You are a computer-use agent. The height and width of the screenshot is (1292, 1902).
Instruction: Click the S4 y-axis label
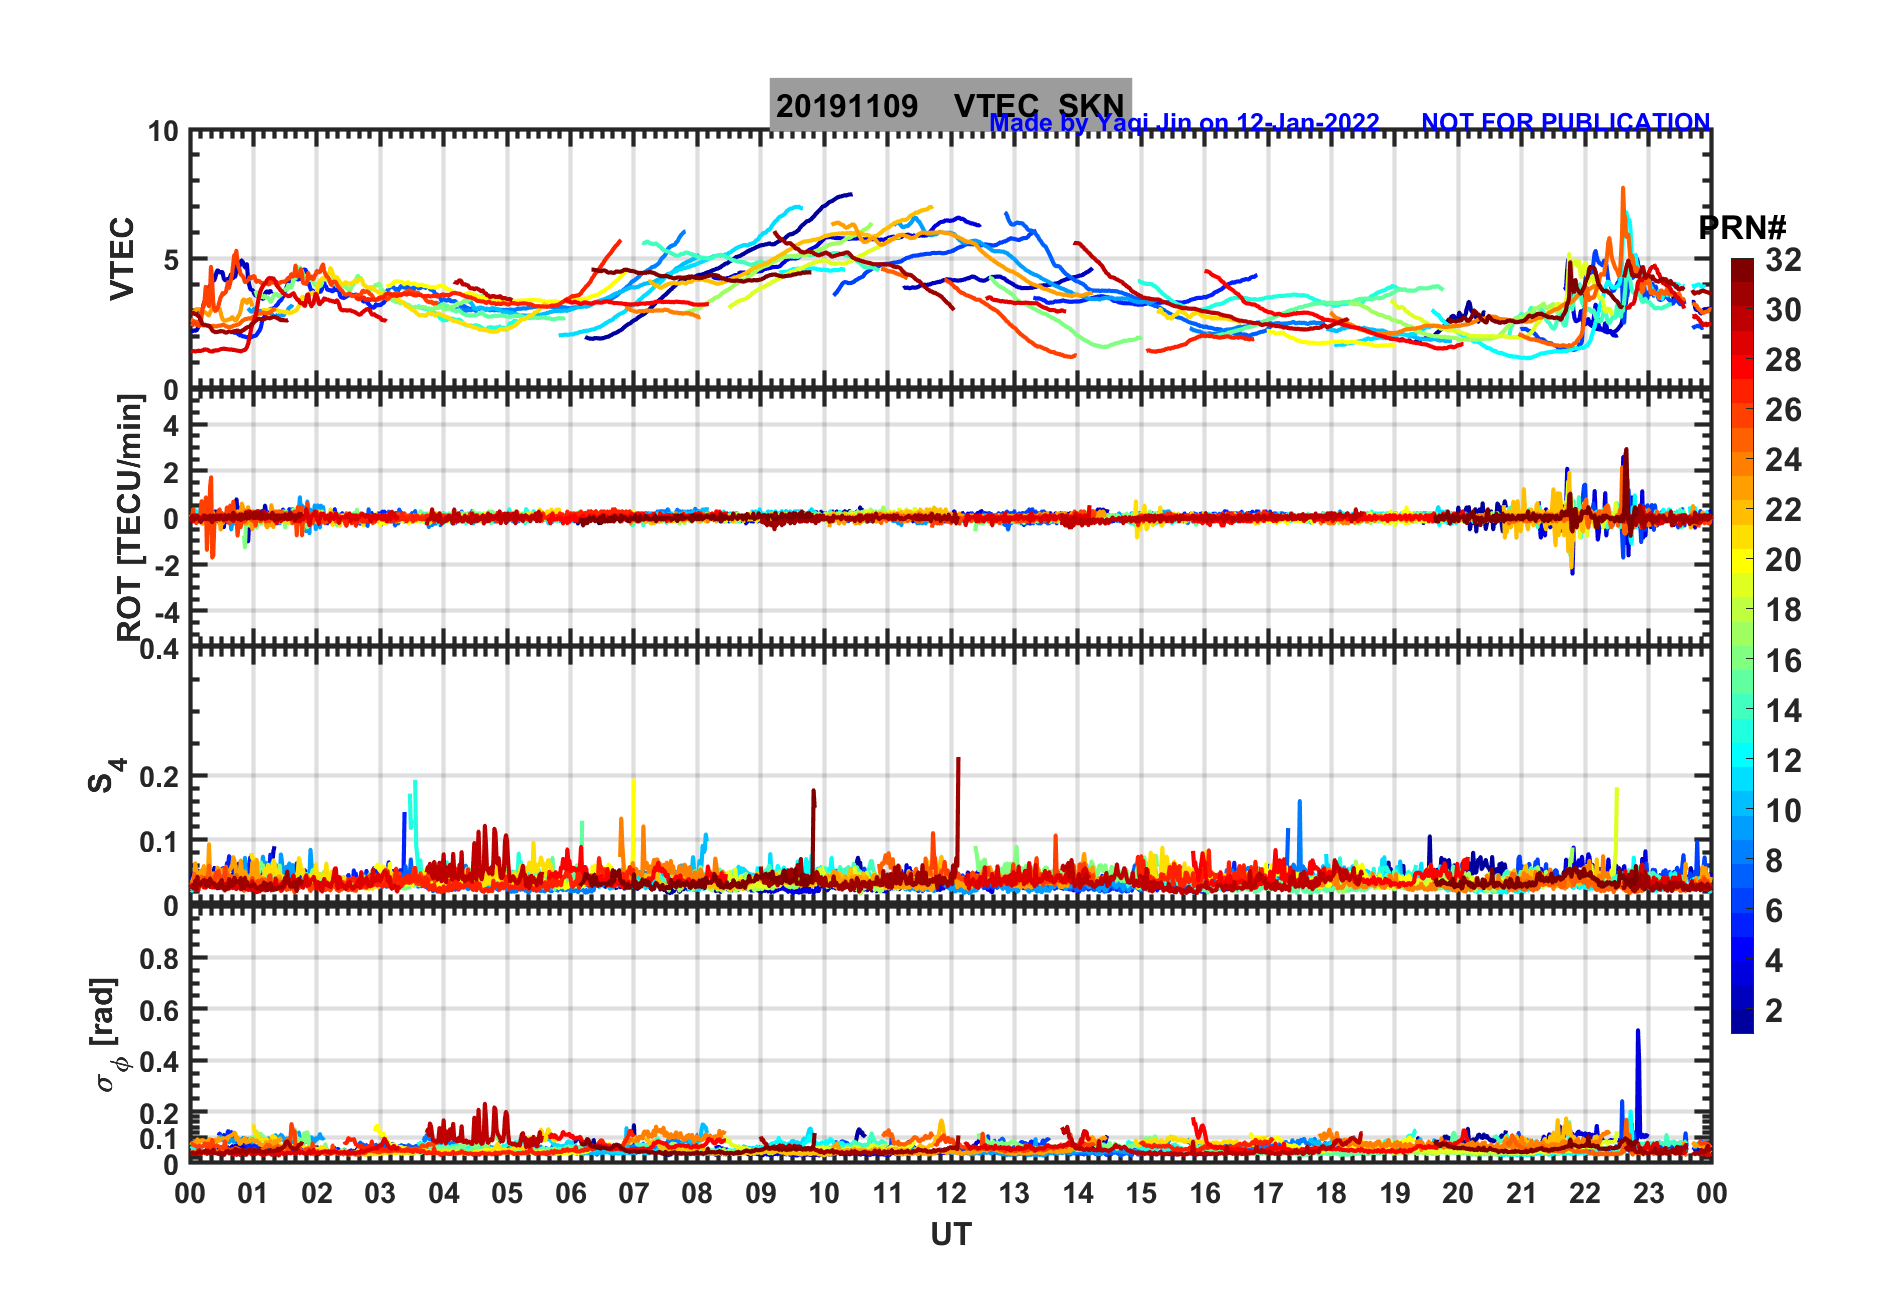point(106,775)
